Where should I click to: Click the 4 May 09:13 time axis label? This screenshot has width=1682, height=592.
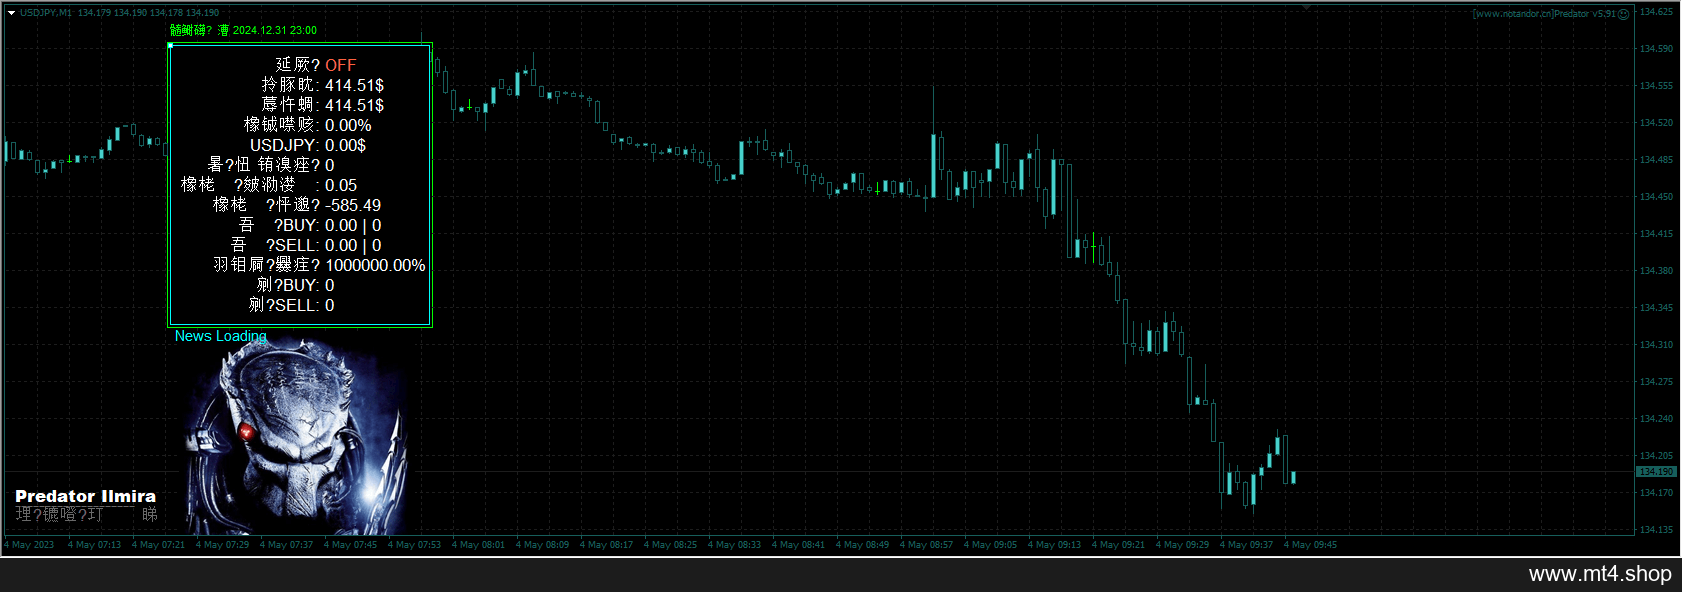pyautogui.click(x=1054, y=545)
